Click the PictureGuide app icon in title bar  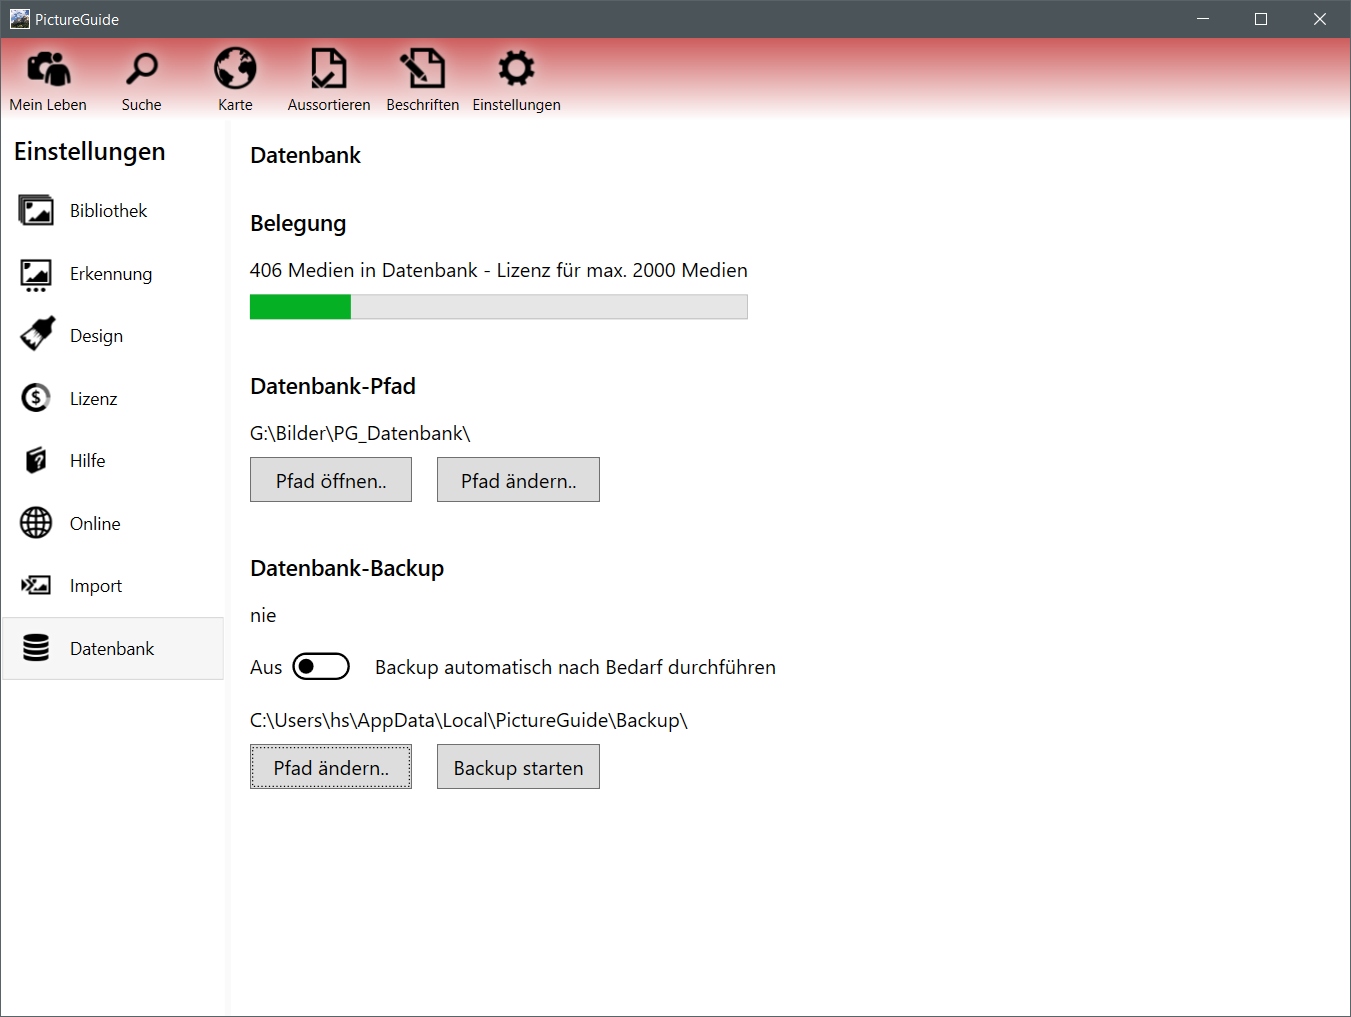20,19
